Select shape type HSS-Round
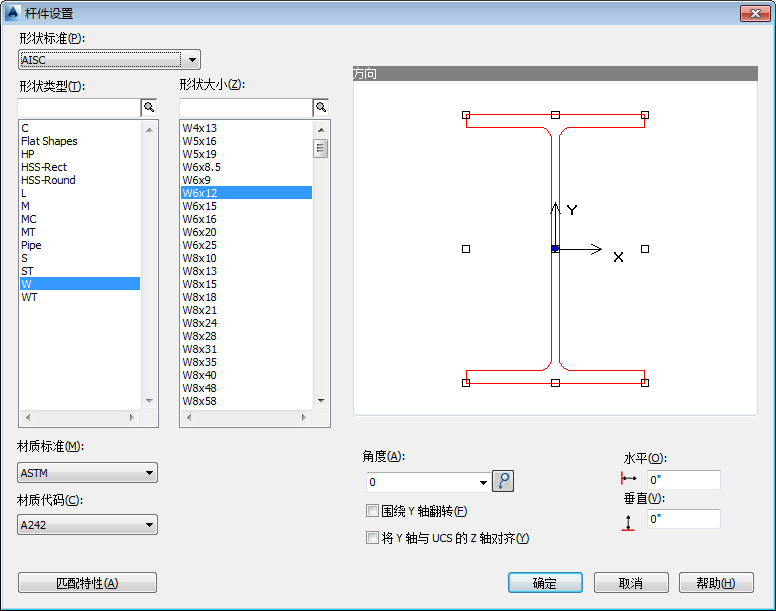 click(x=80, y=180)
